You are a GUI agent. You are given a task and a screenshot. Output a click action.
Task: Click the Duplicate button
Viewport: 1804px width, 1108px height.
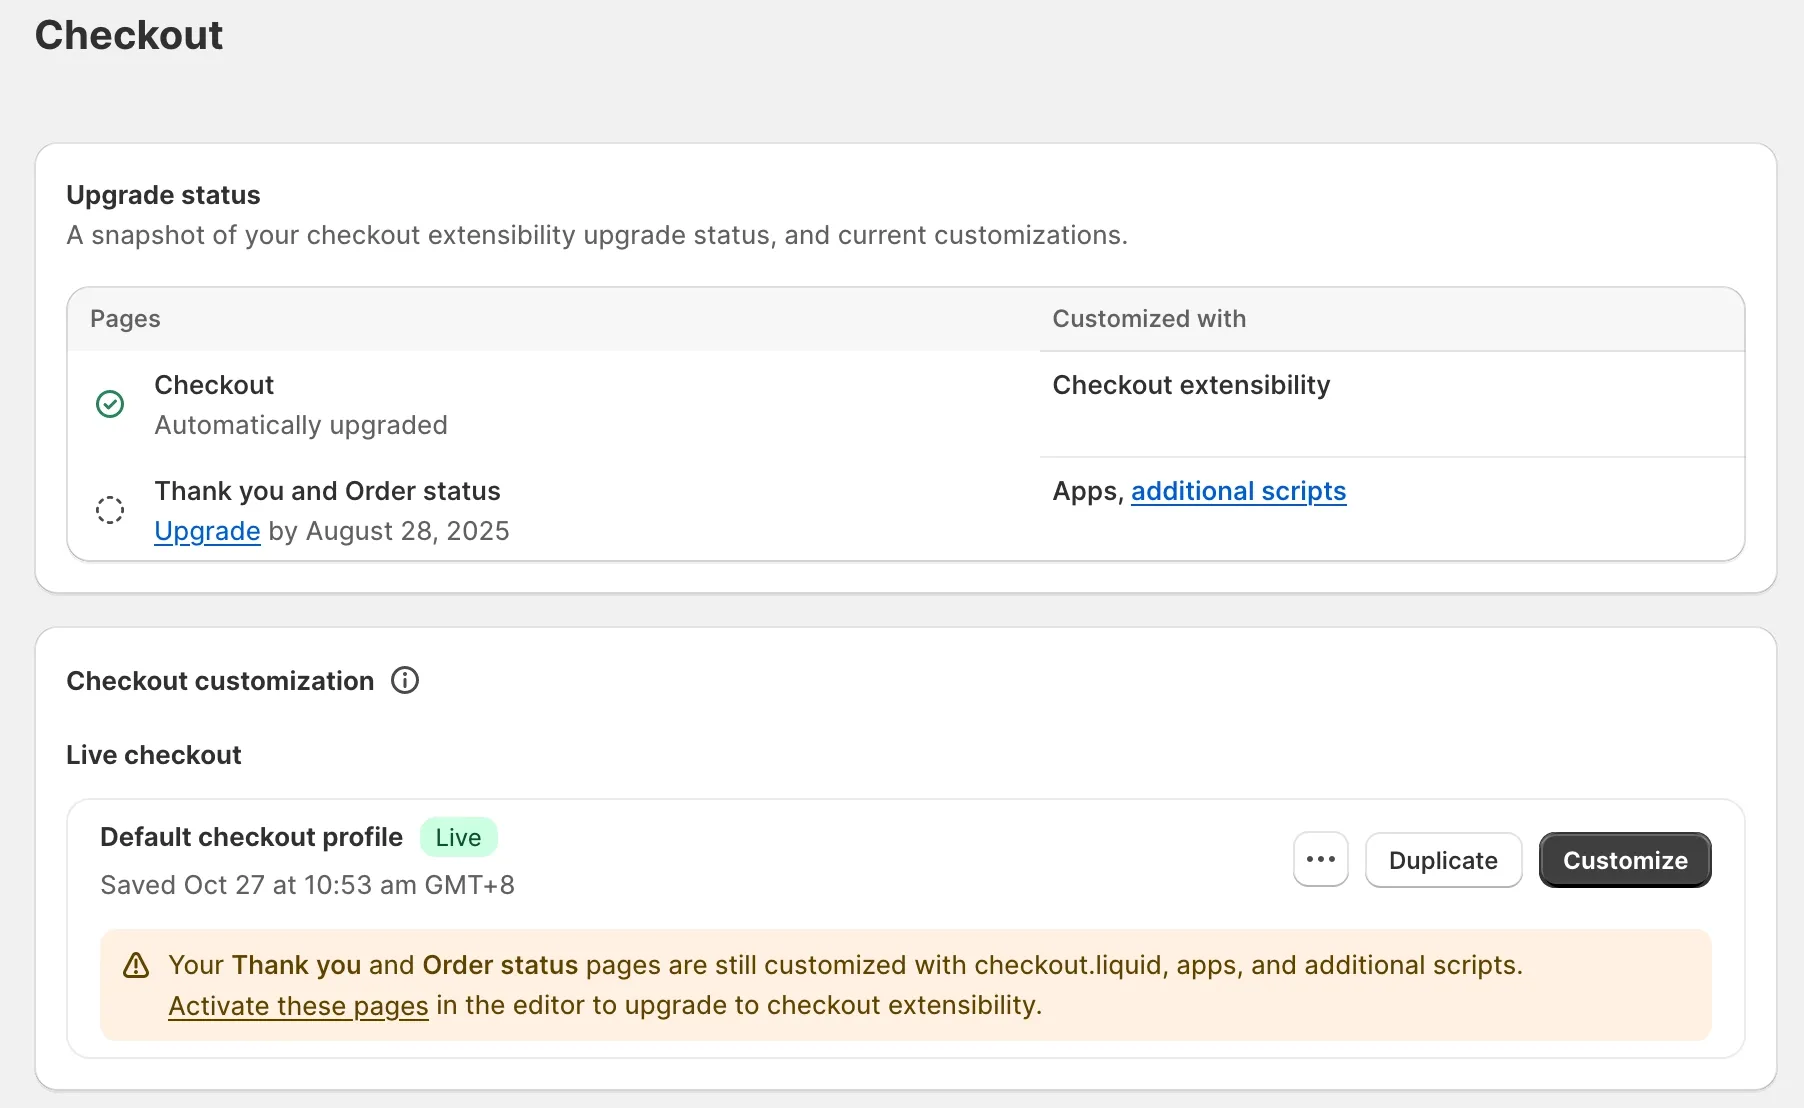pyautogui.click(x=1443, y=860)
